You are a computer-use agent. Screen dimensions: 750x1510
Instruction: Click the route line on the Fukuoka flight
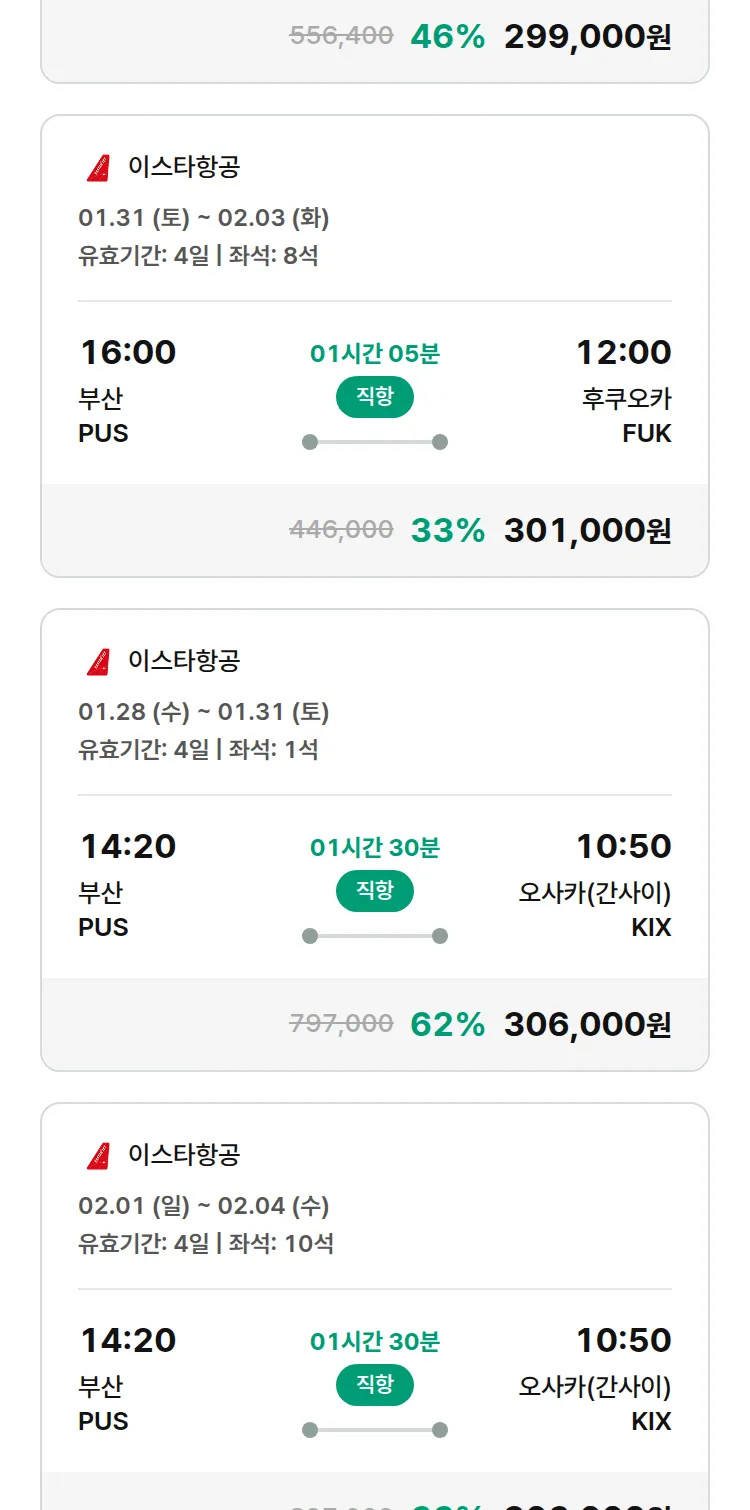(374, 442)
